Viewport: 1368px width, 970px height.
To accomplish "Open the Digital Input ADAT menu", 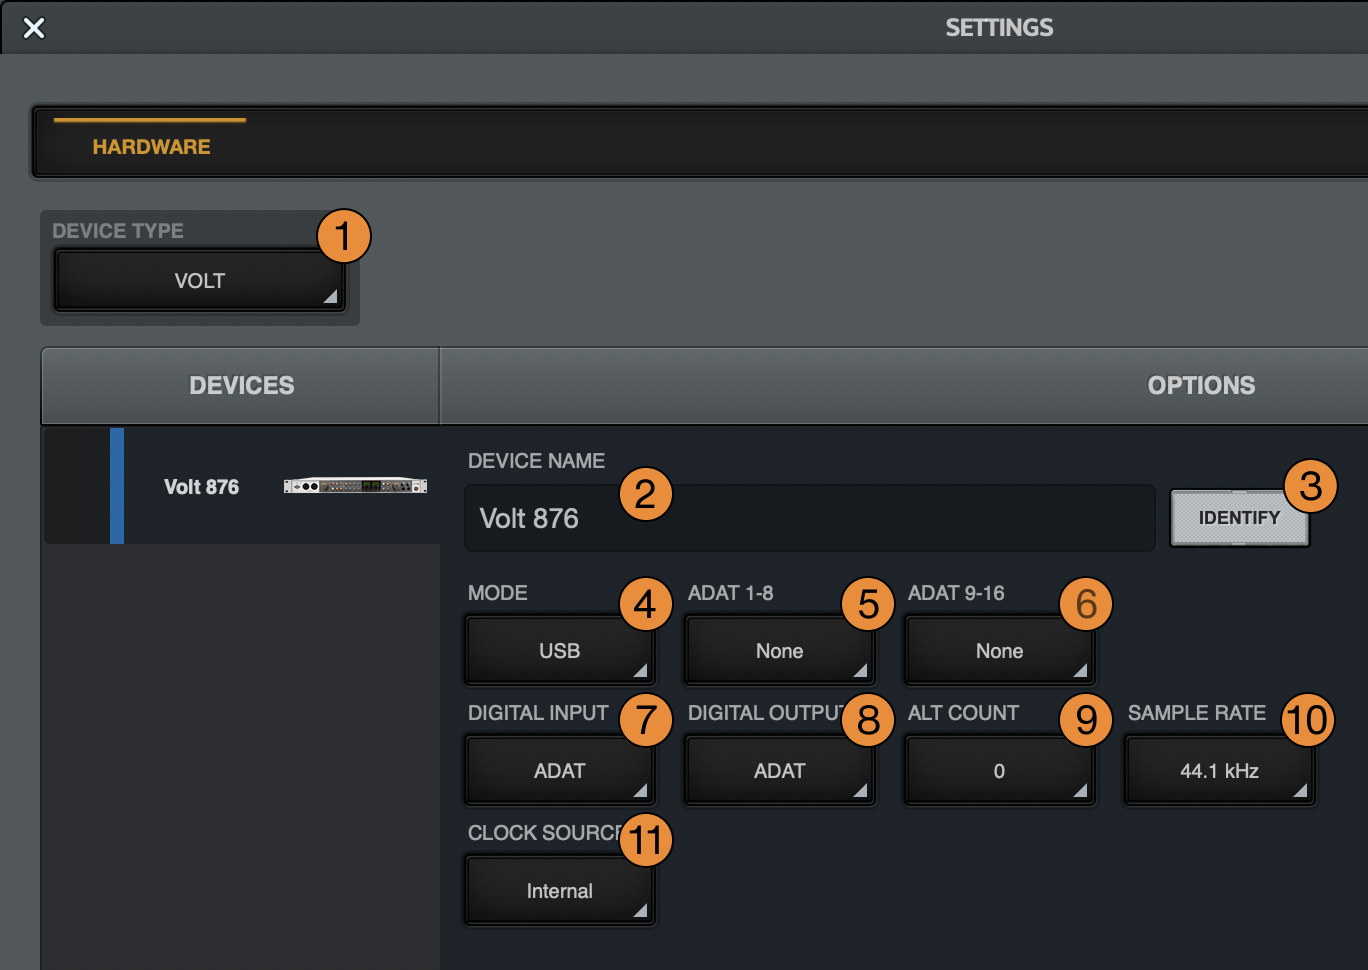I will click(x=559, y=771).
